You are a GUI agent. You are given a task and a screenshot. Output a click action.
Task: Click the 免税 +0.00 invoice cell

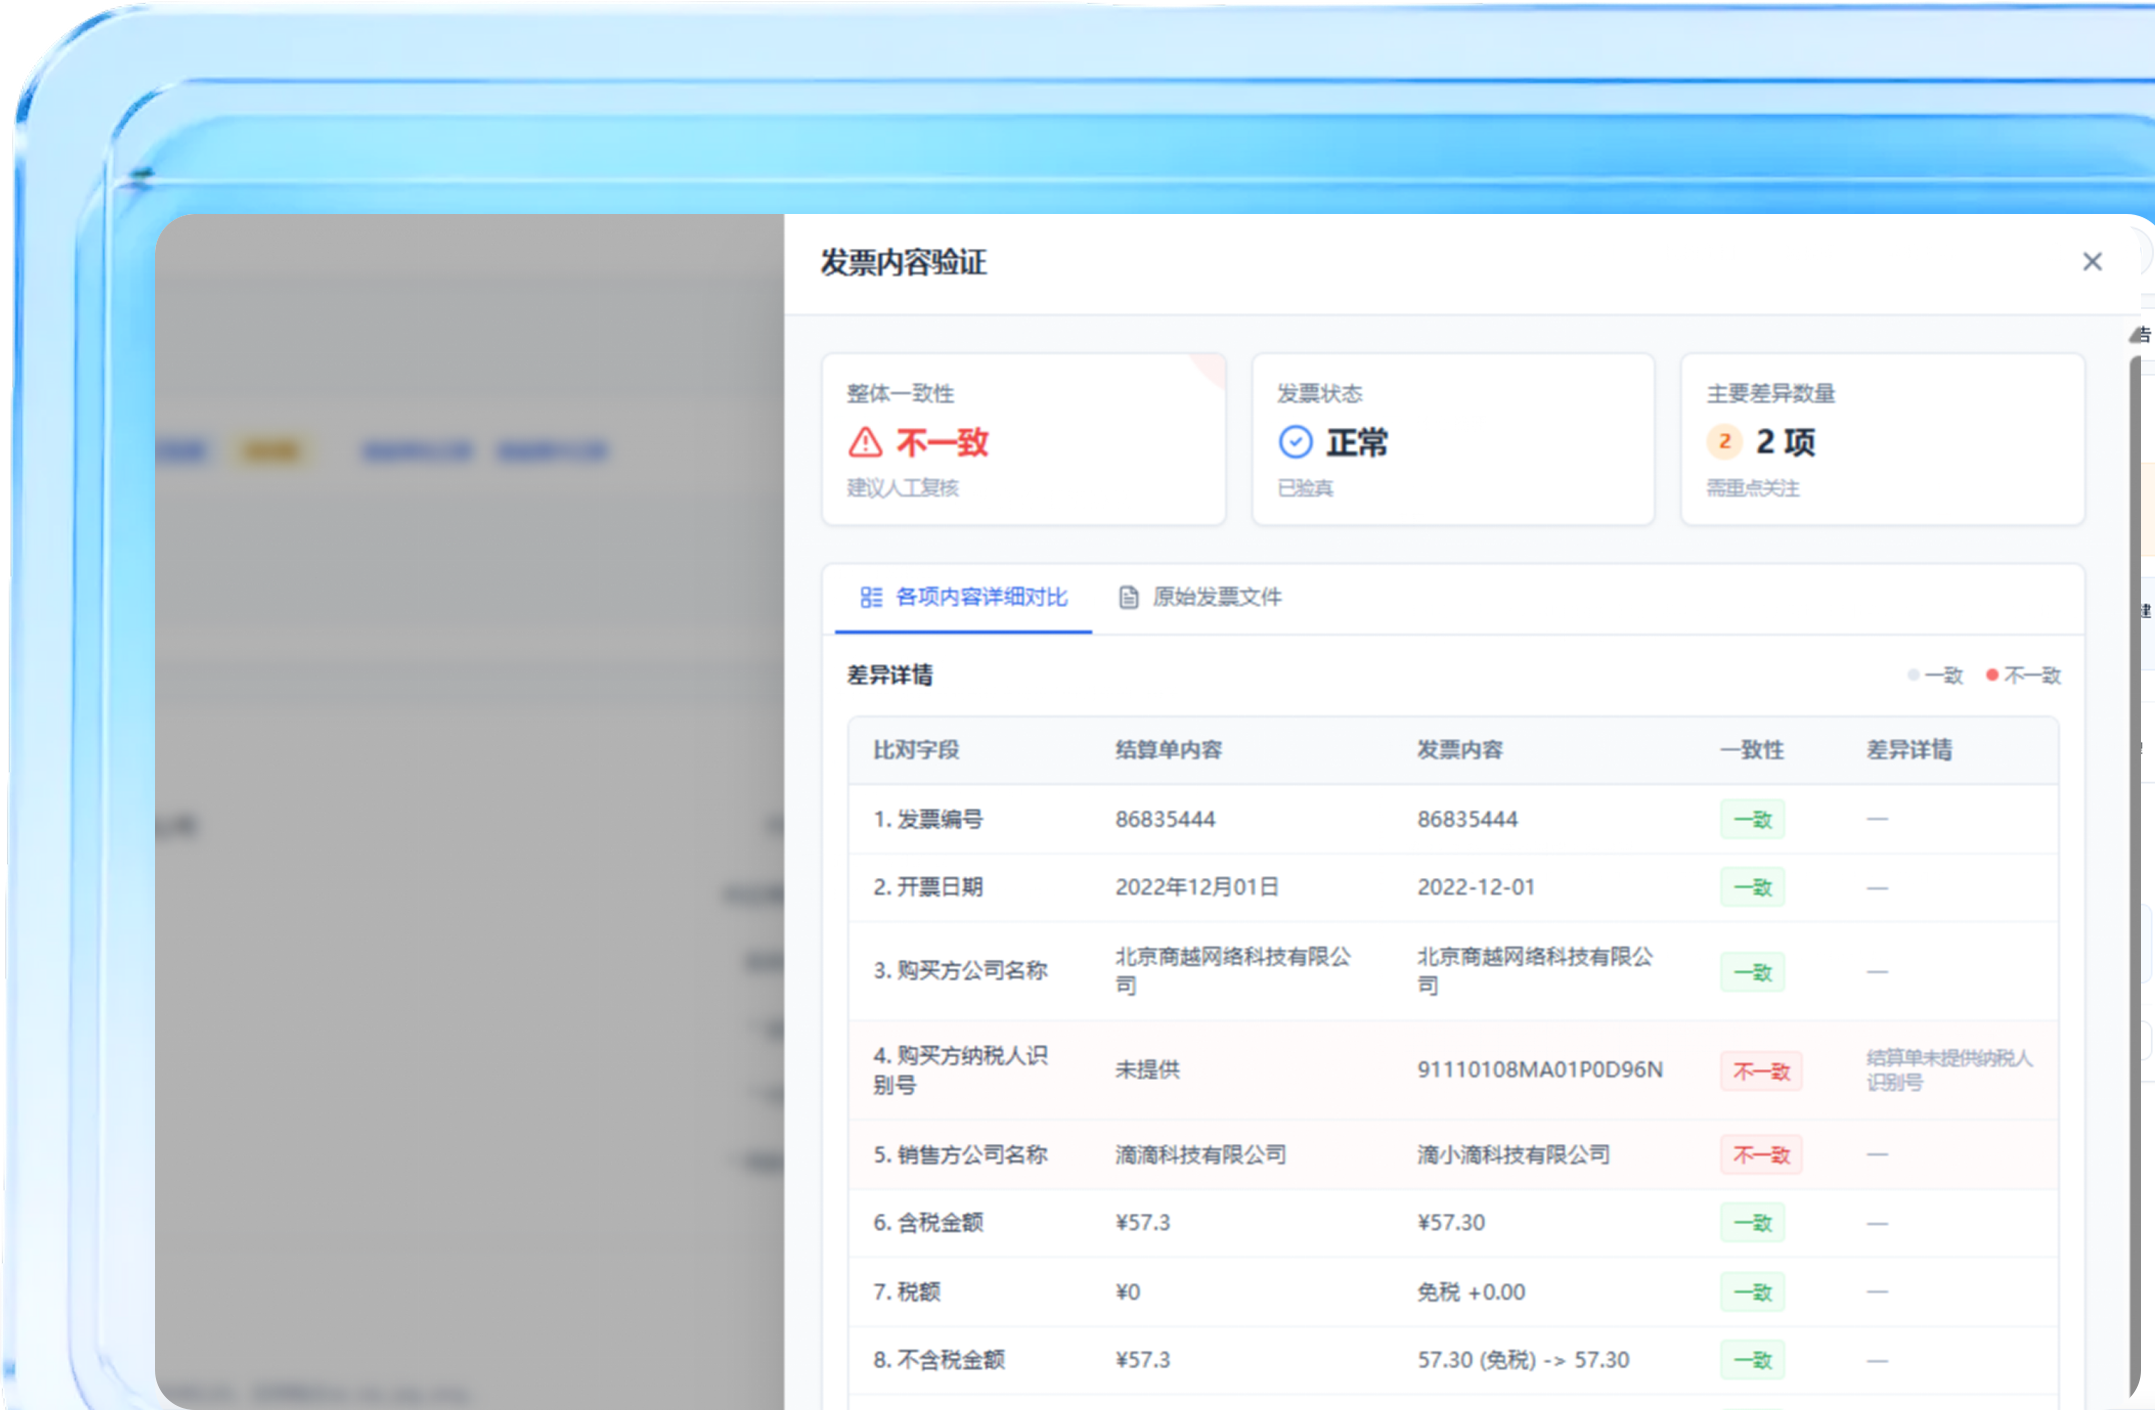pyautogui.click(x=1471, y=1292)
